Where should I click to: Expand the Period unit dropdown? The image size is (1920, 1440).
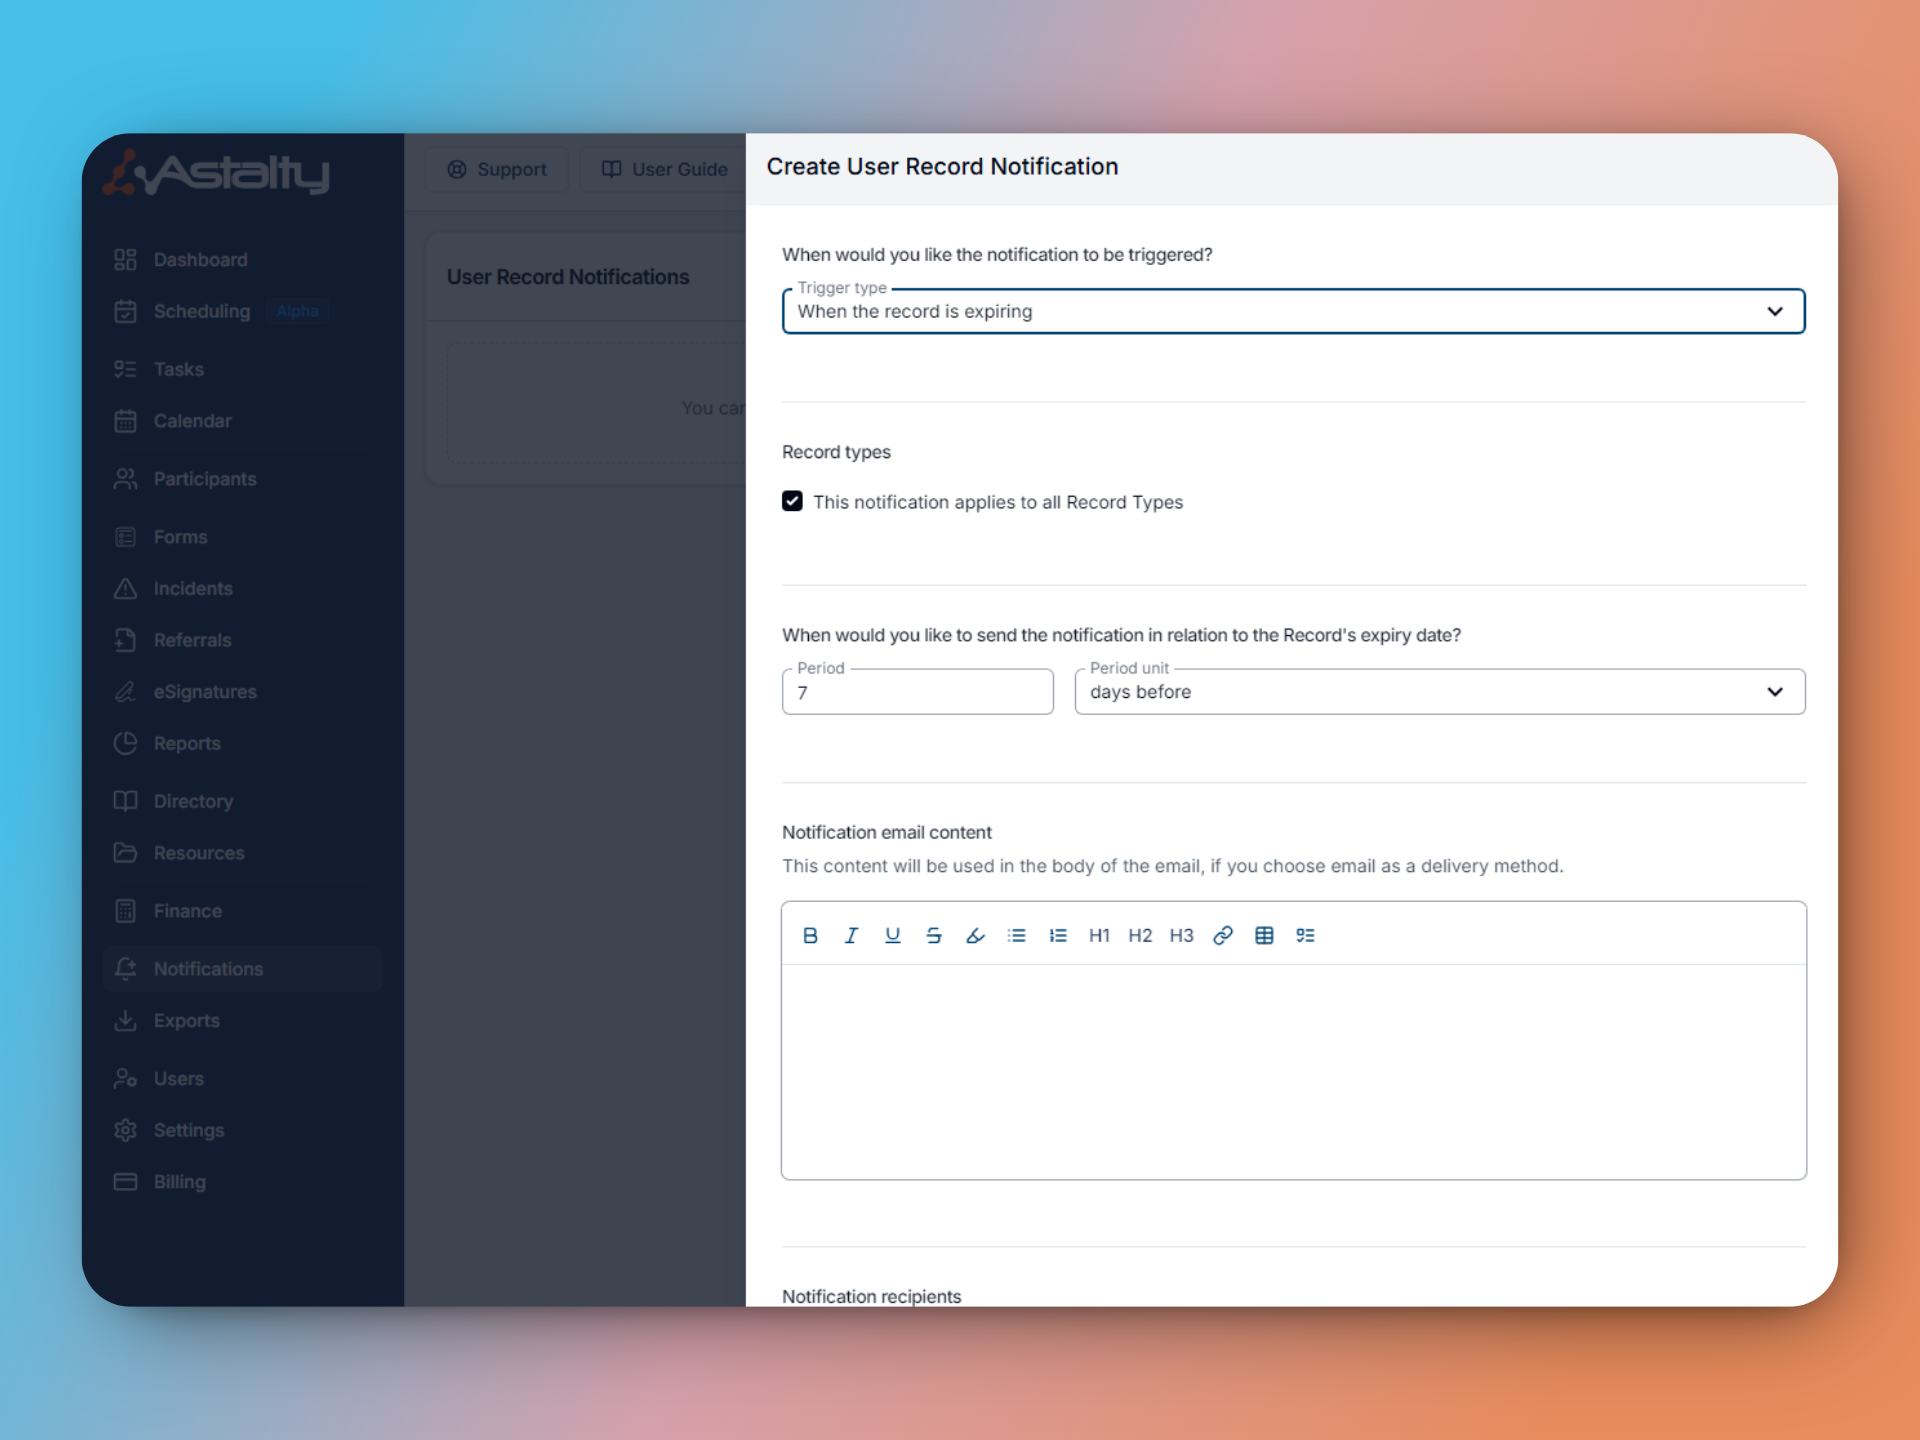coord(1438,692)
